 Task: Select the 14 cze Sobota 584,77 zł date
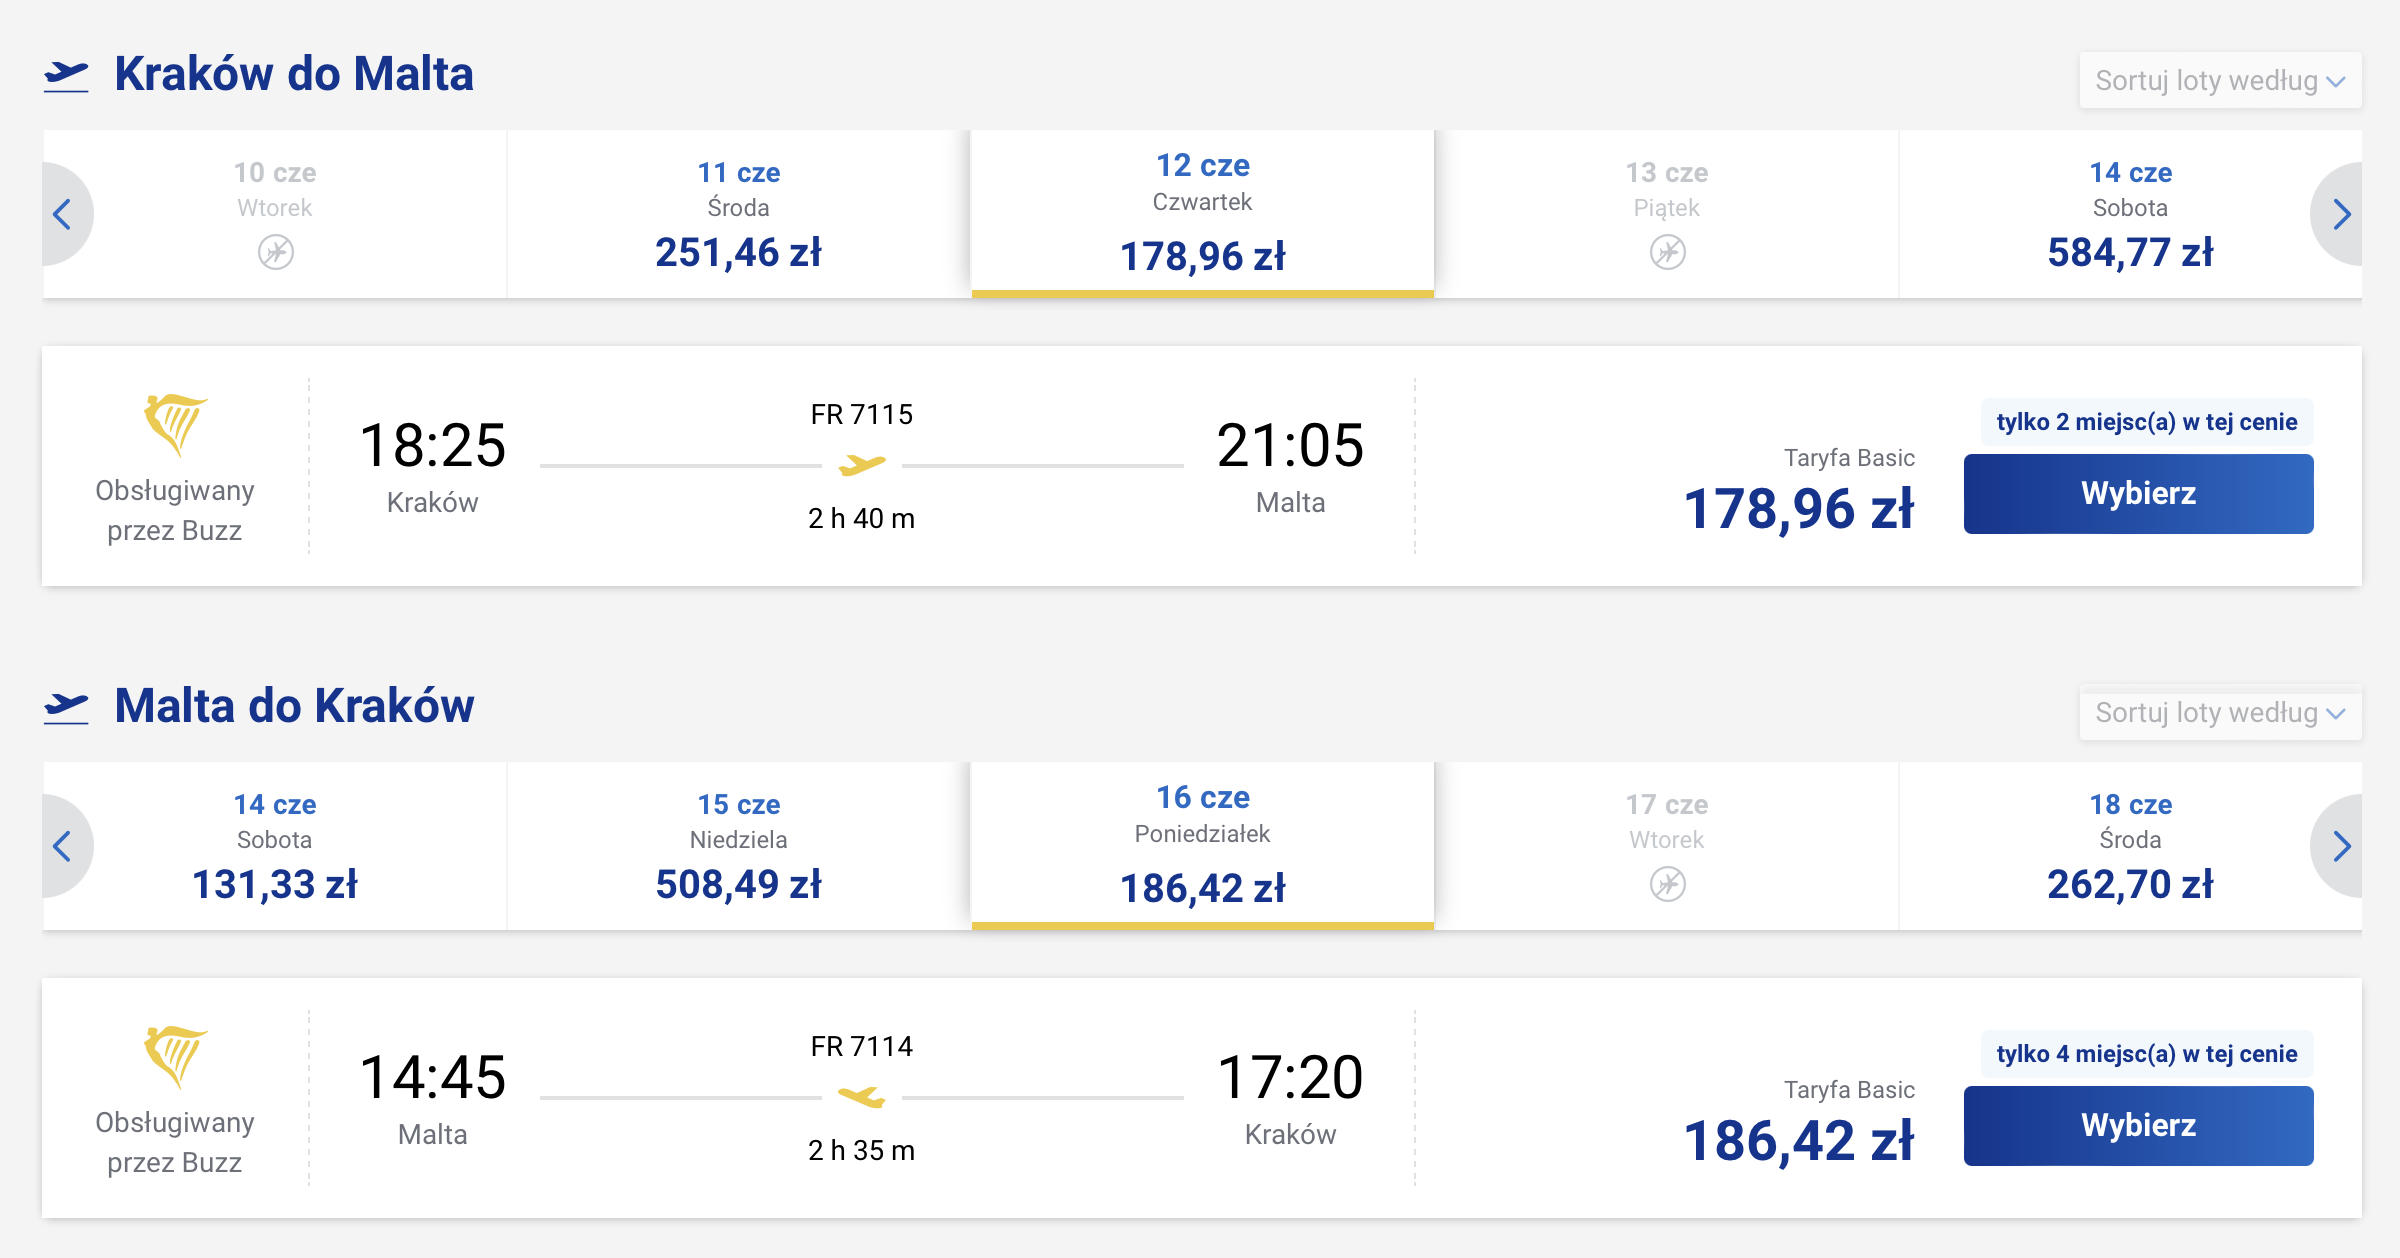click(2130, 214)
